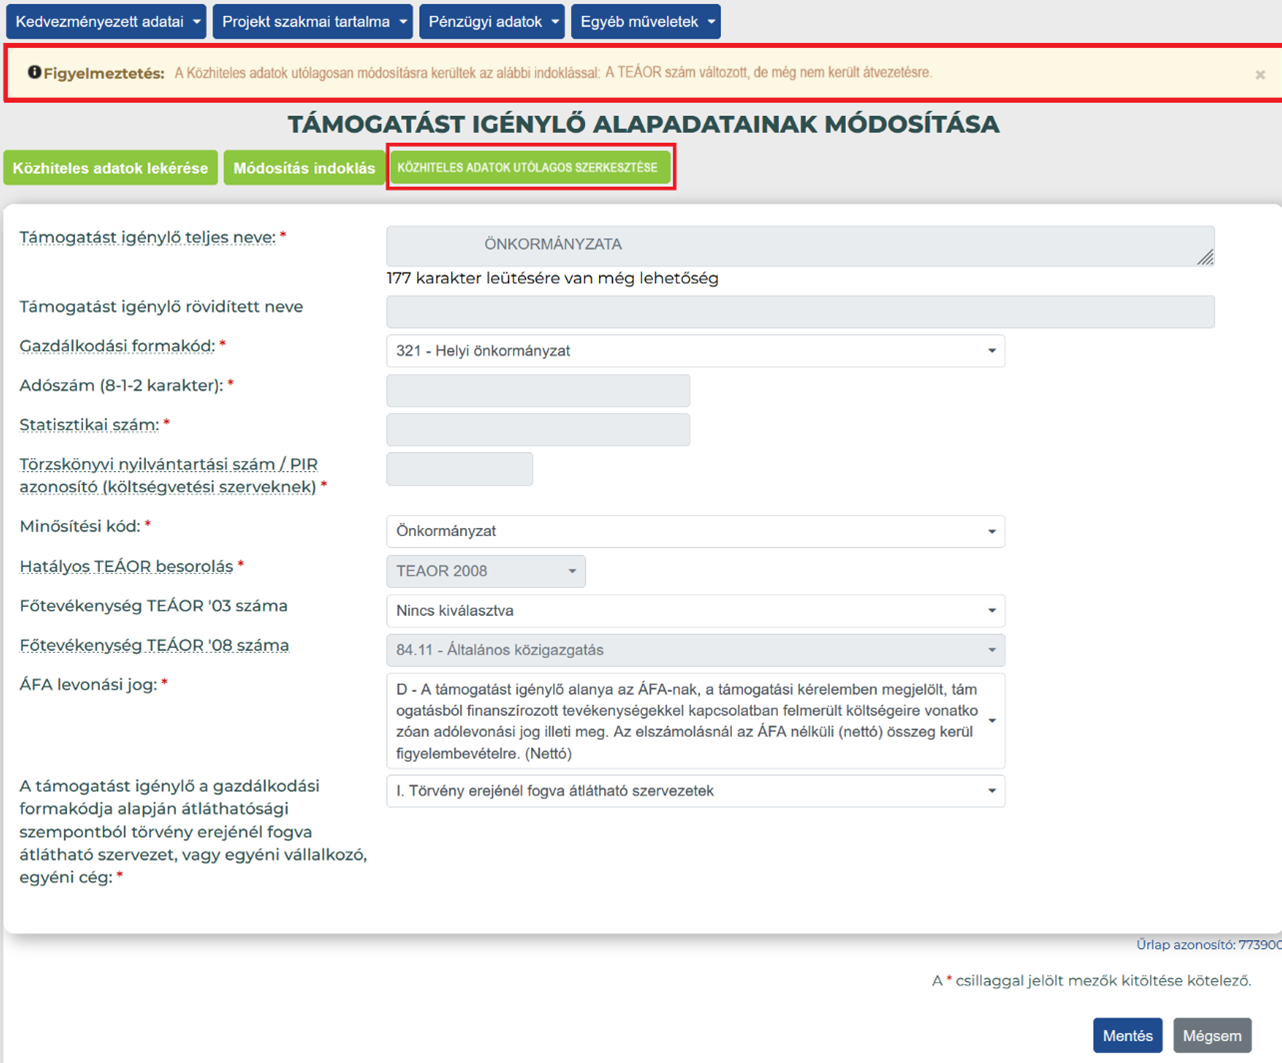Click the Űrlap azonosító text
The height and width of the screenshot is (1063, 1282).
(1208, 944)
